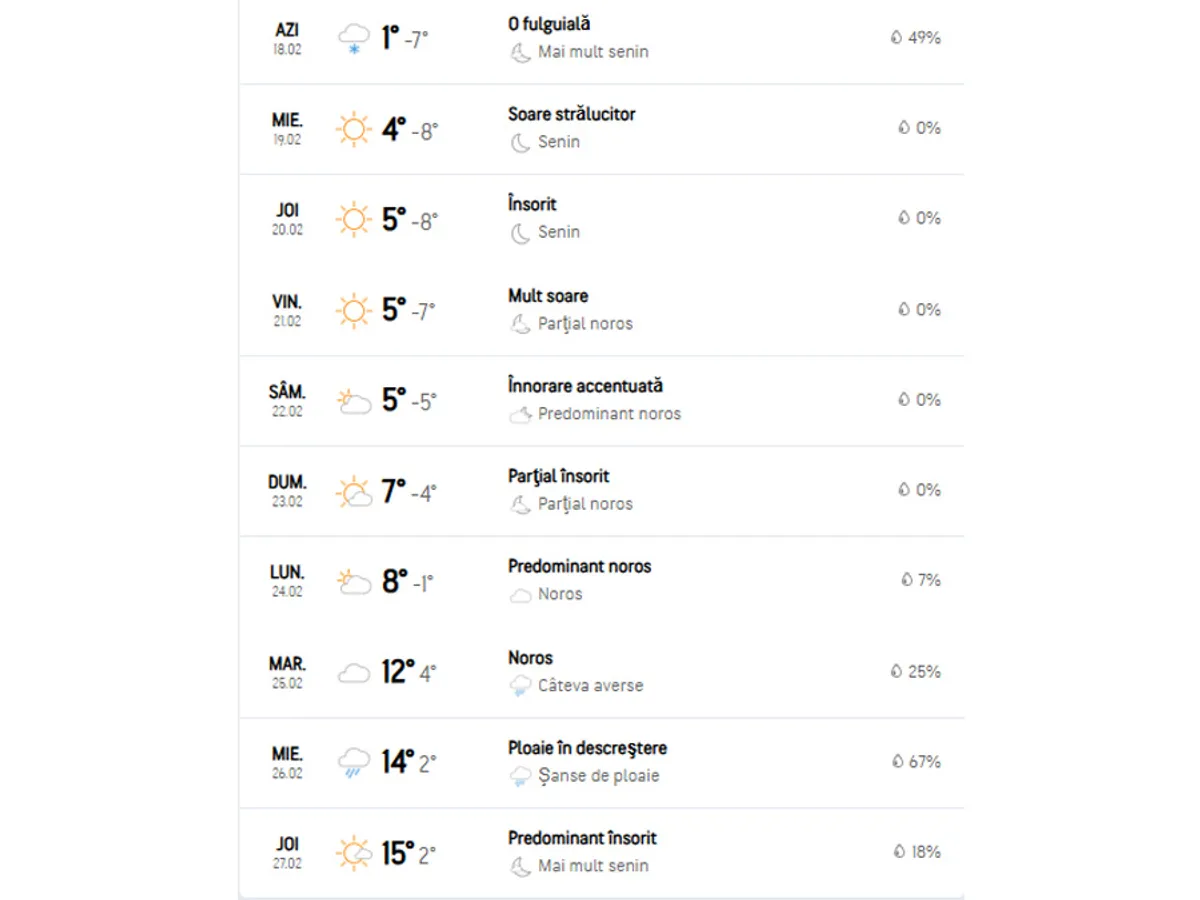Open the 'Soare strălucitor' day forecast
Screen dimensions: 1200x900
(x=571, y=114)
